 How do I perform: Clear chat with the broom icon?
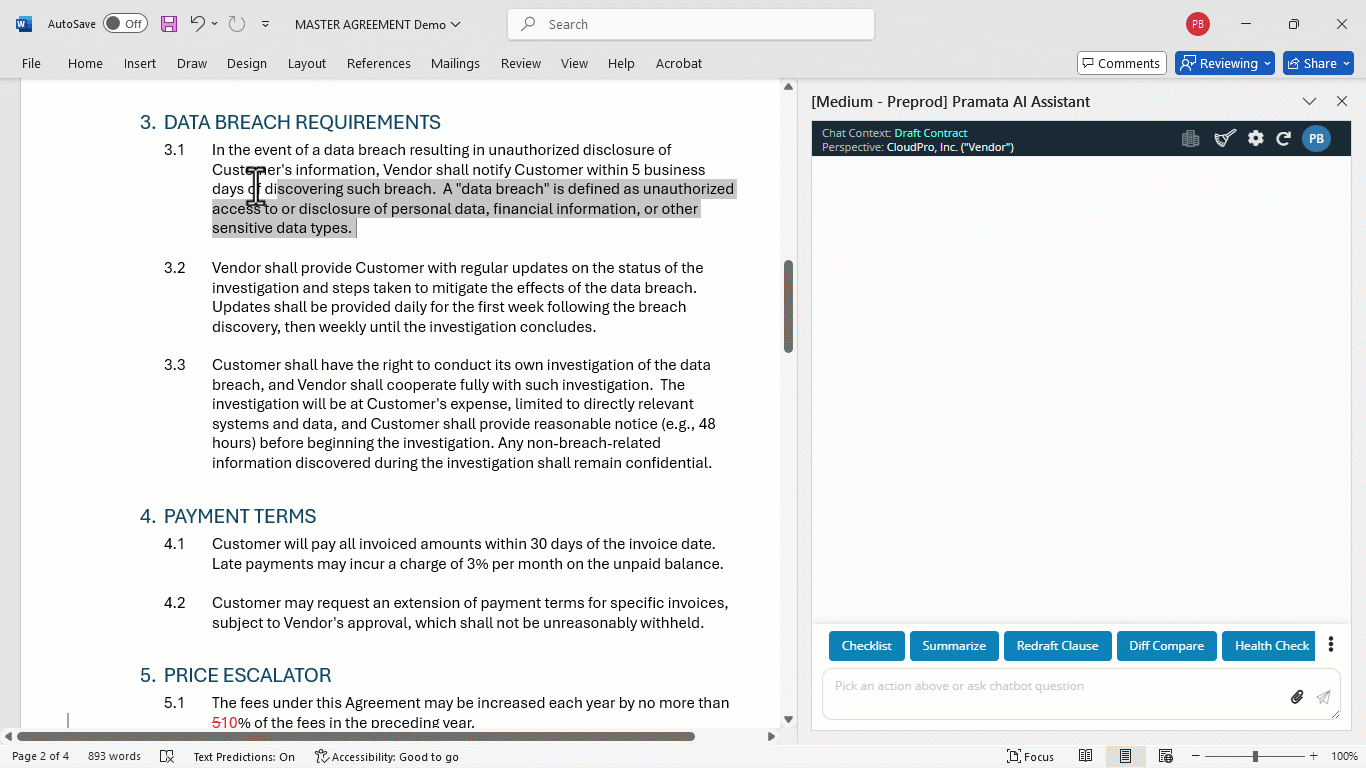(1225, 139)
